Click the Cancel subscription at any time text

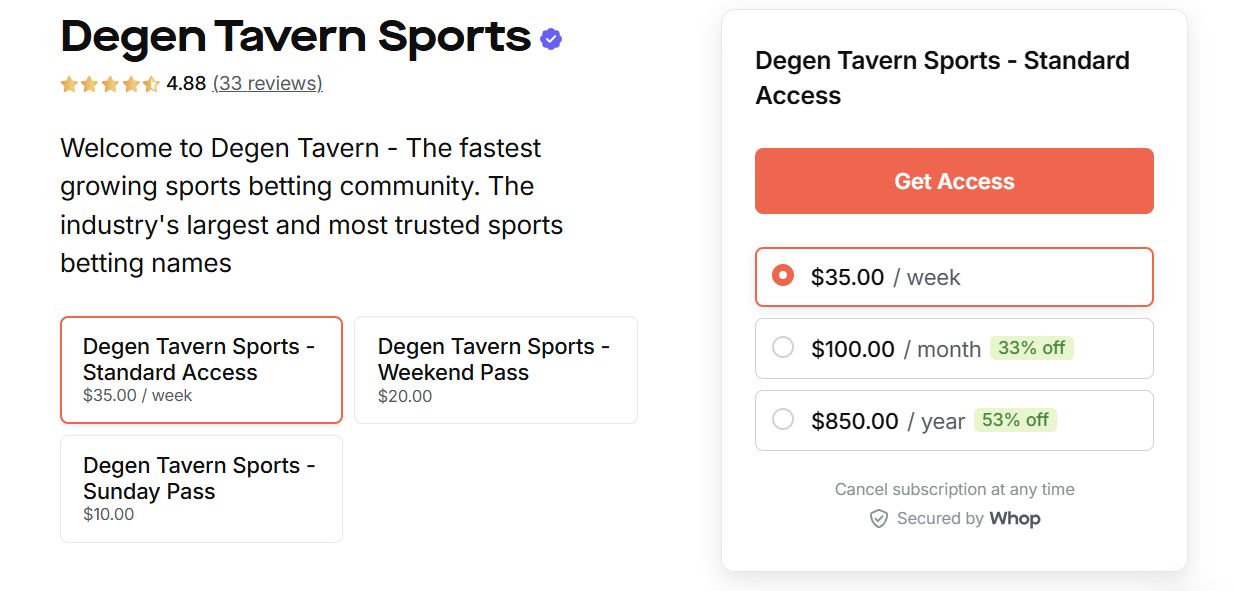pos(954,489)
